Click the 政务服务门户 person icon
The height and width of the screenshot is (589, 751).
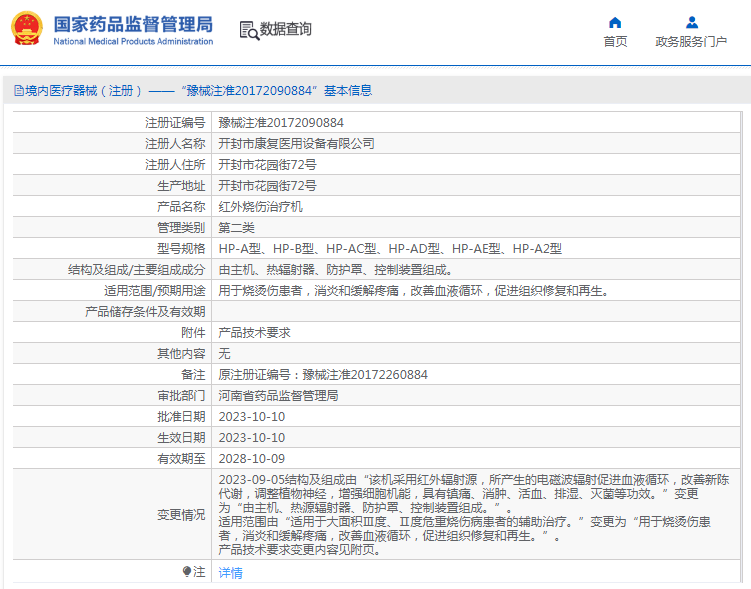[692, 23]
